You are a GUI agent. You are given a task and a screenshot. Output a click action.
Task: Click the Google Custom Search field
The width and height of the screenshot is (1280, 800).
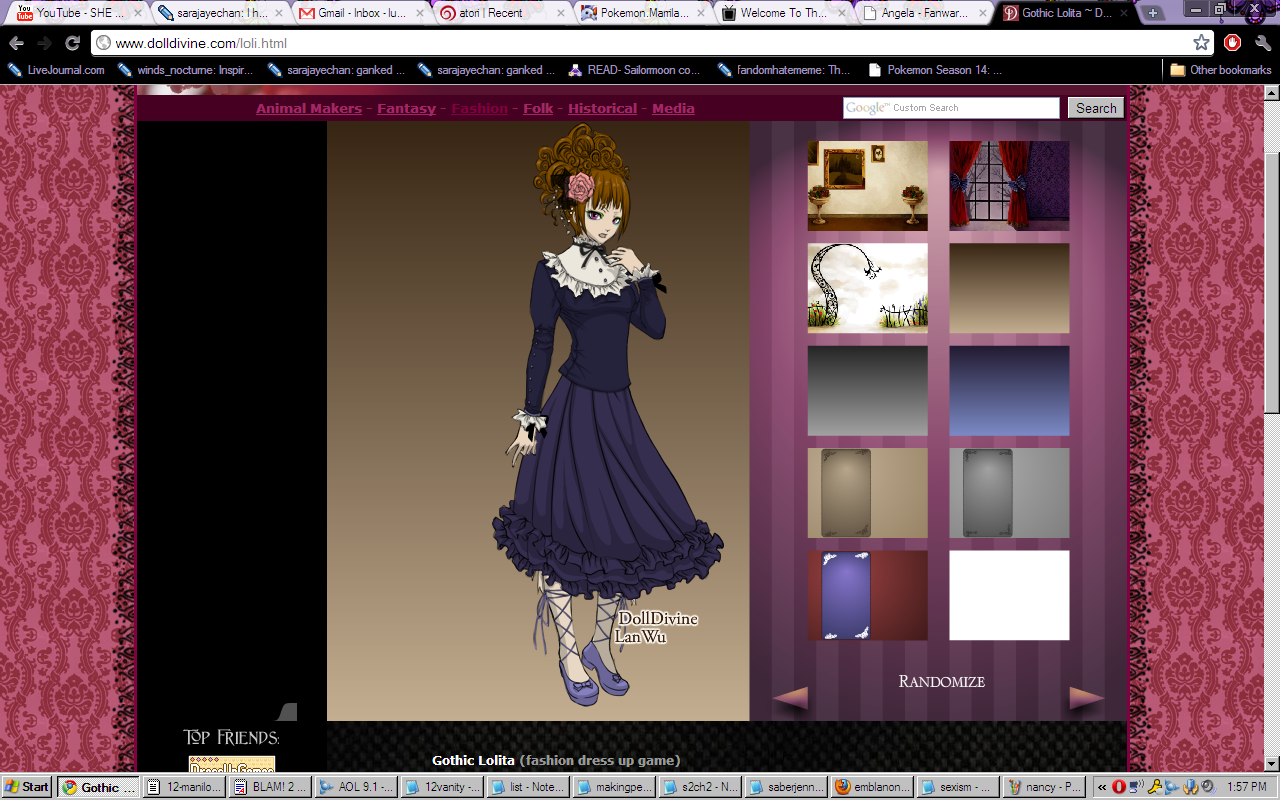pyautogui.click(x=950, y=108)
